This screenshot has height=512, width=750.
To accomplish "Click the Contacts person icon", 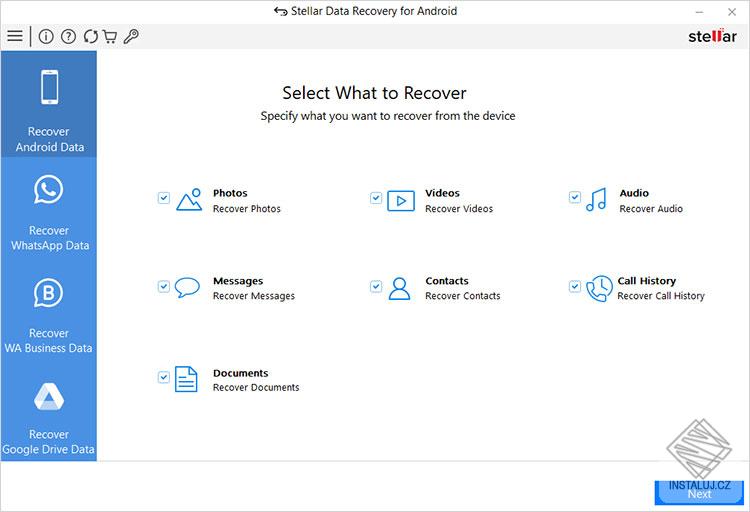I will 399,289.
